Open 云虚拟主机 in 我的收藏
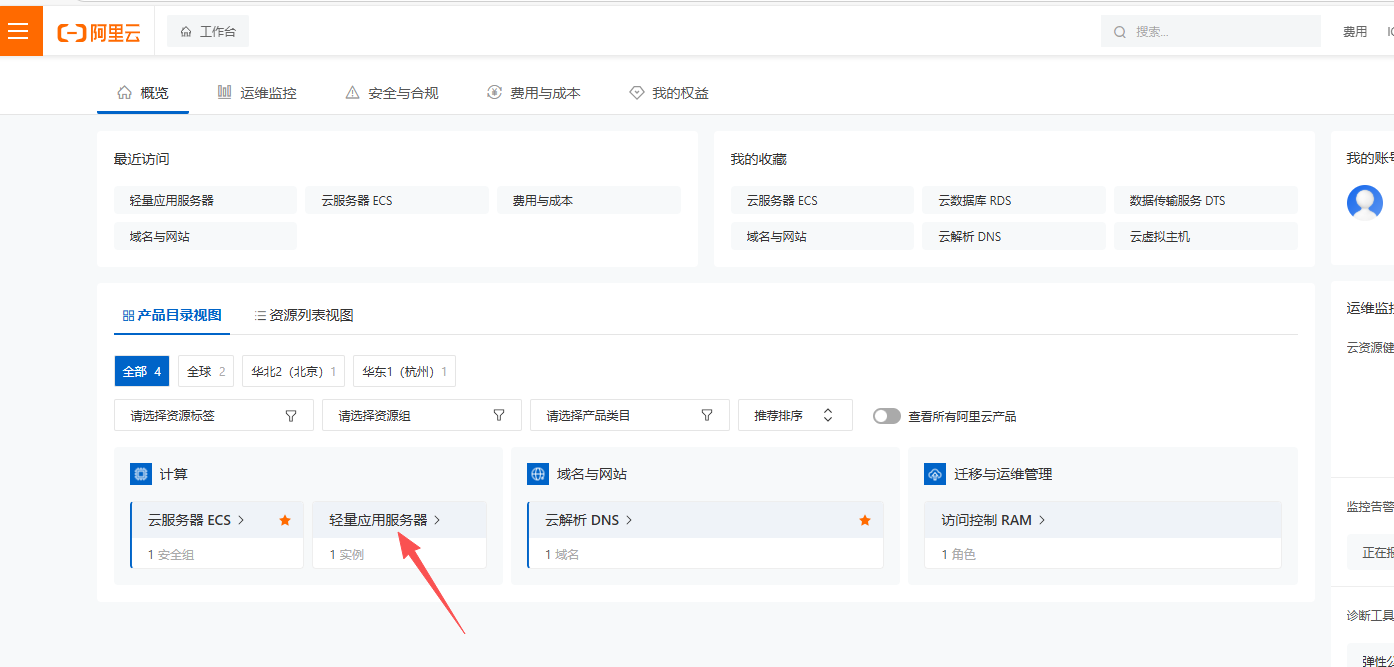 pyautogui.click(x=1206, y=237)
